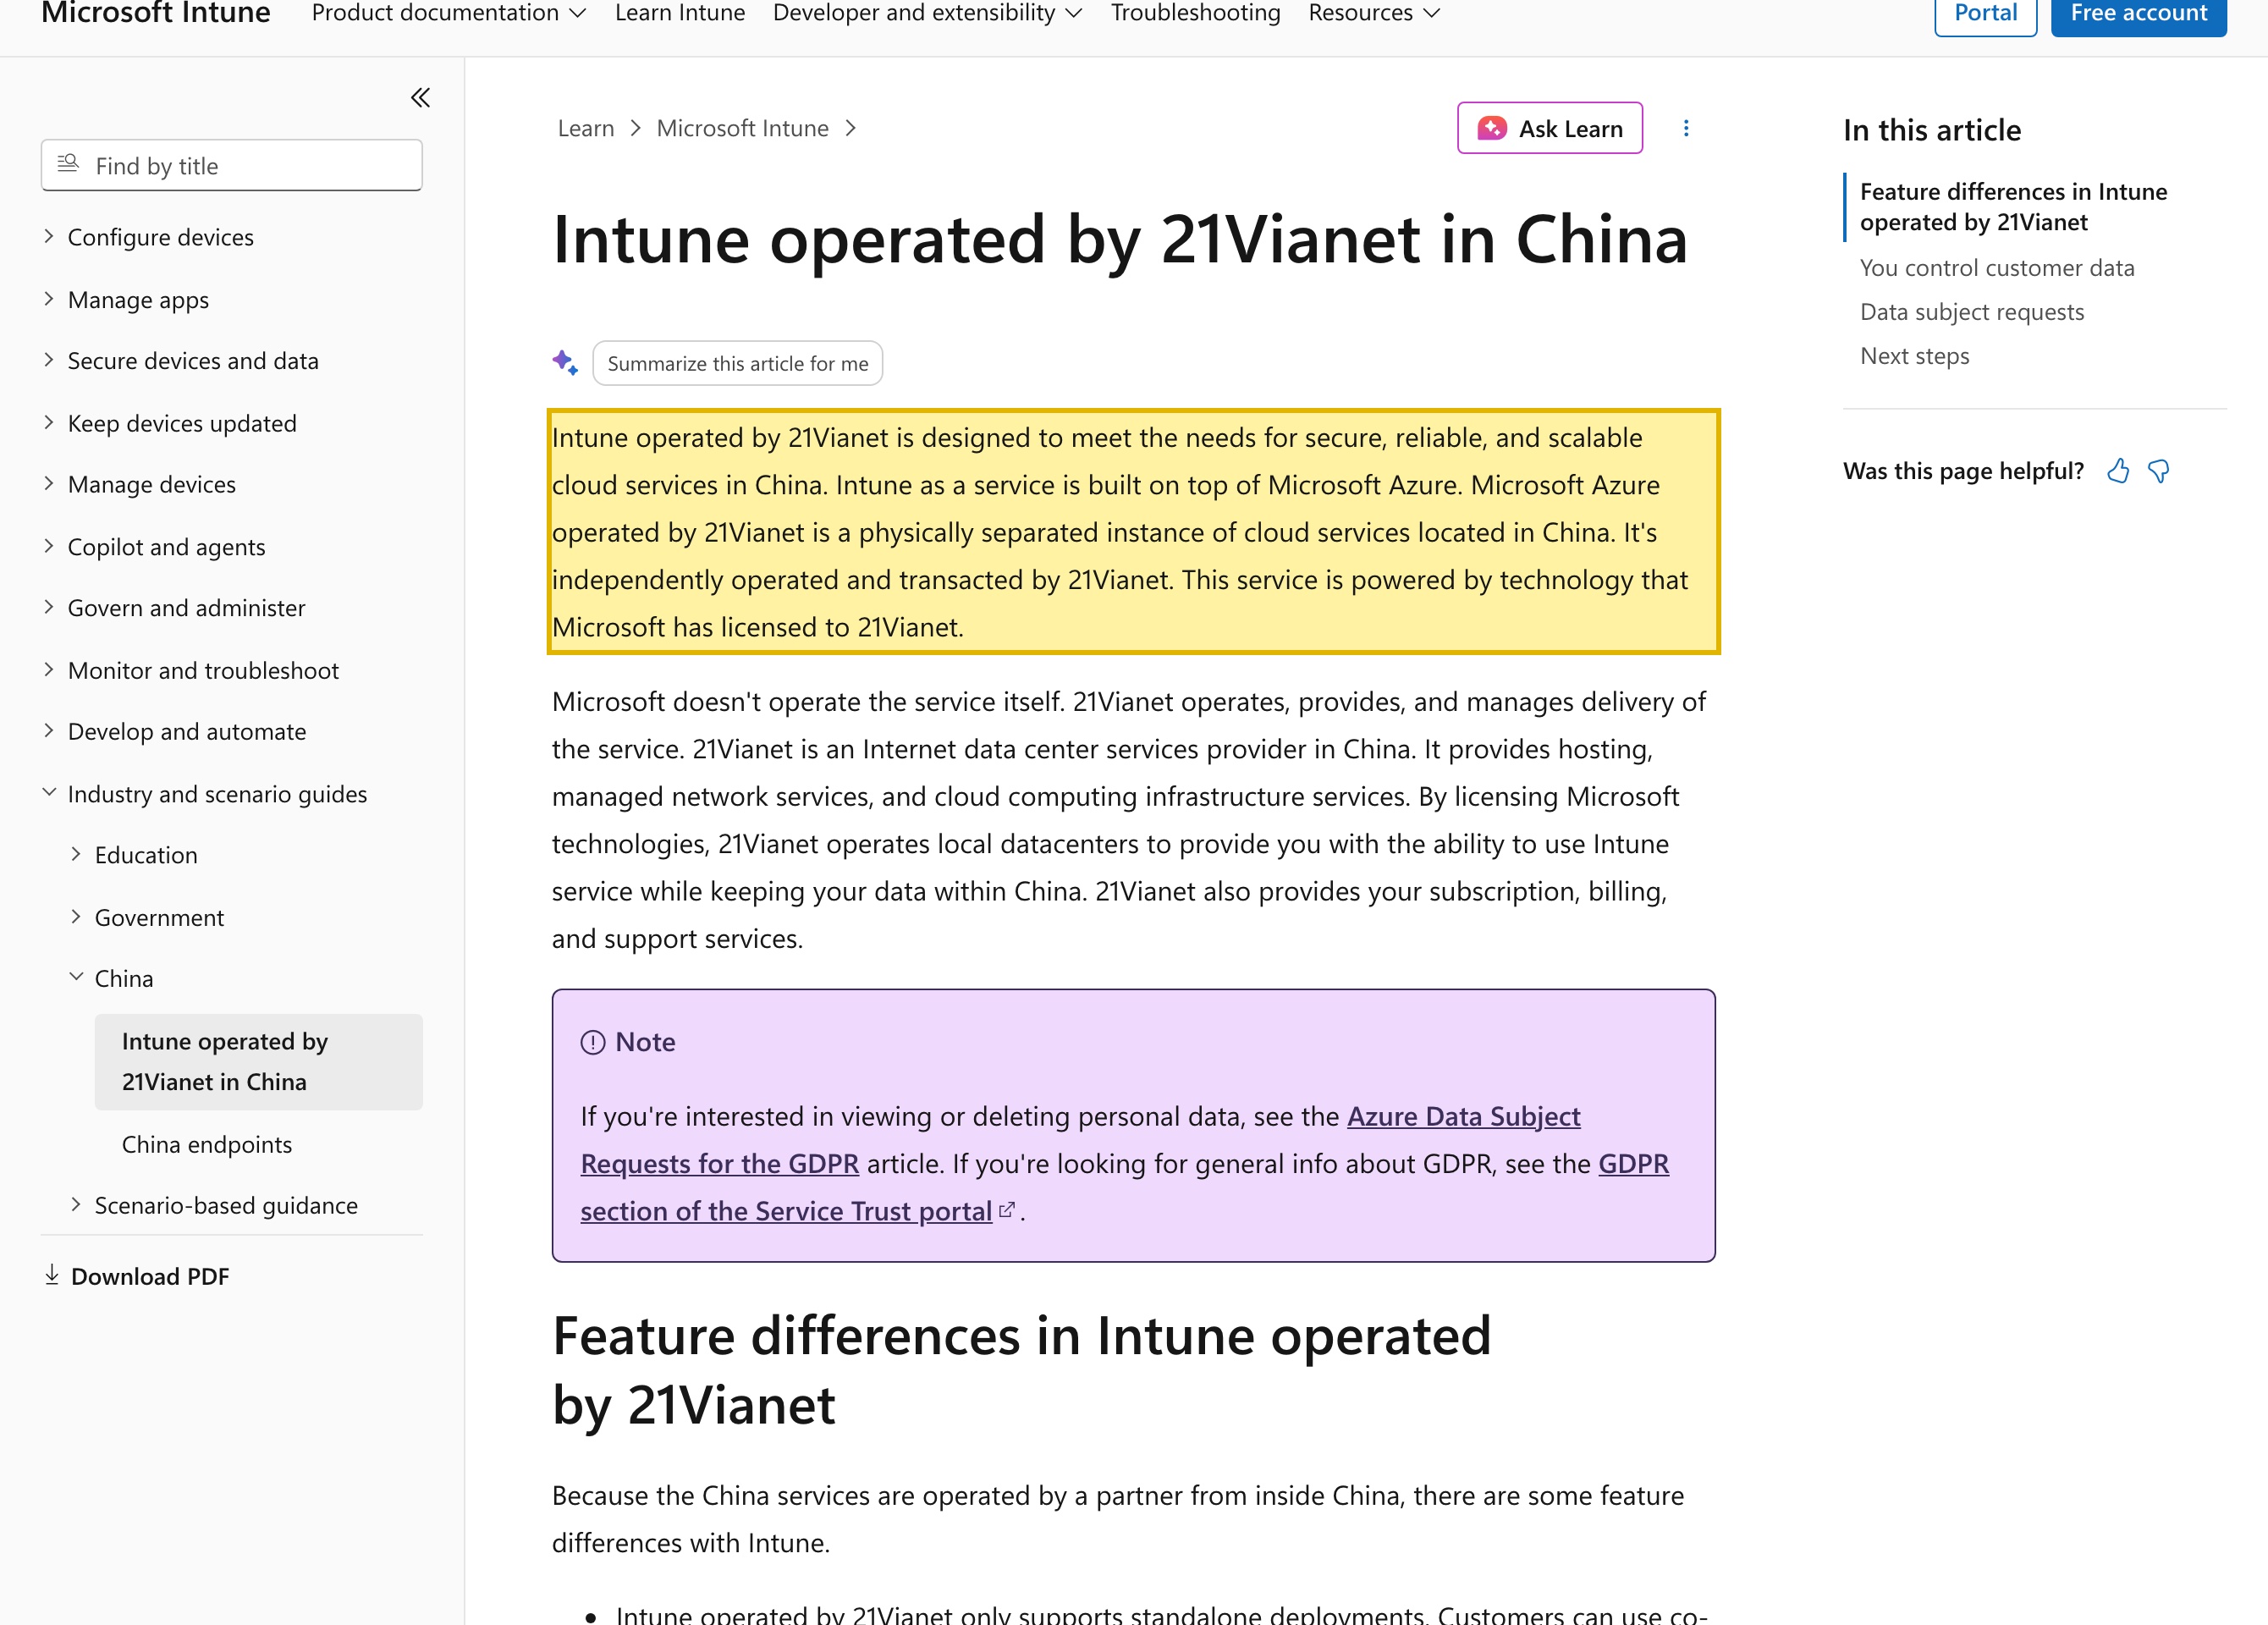Expand the Manage apps tree node
This screenshot has height=1625, width=2268.
[x=127, y=300]
